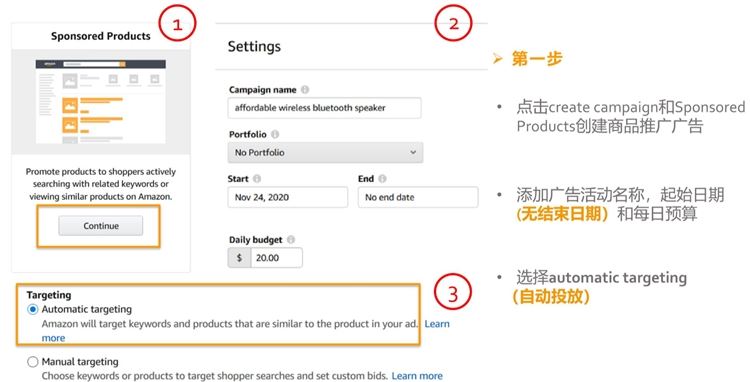Screen dimensions: 750x382
Task: Click the Targeting section label
Action: coord(49,295)
